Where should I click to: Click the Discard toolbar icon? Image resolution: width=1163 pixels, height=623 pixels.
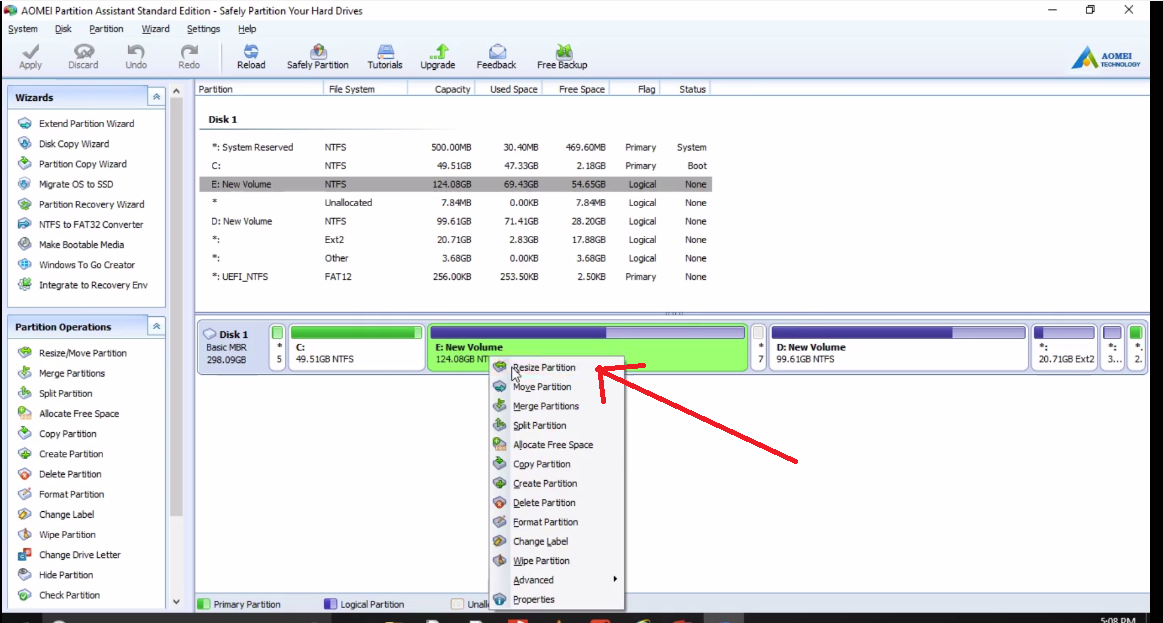[x=83, y=56]
